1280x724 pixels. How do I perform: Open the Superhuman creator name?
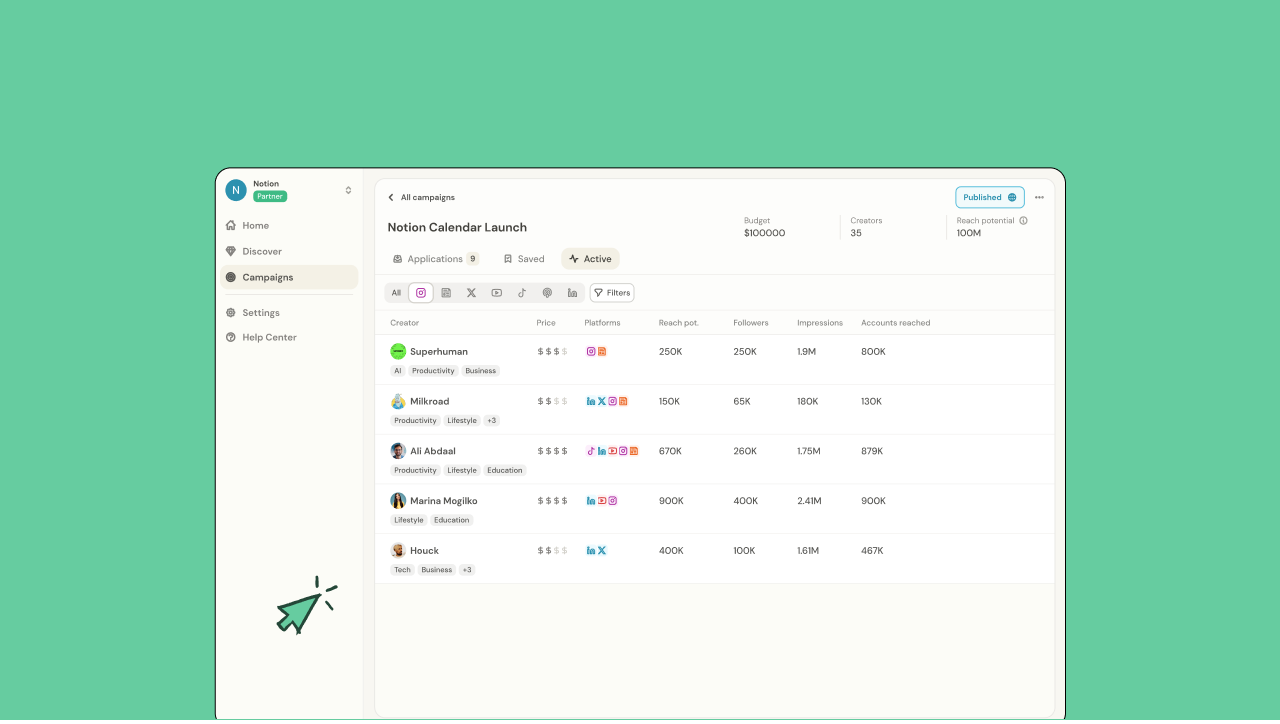[x=439, y=352]
